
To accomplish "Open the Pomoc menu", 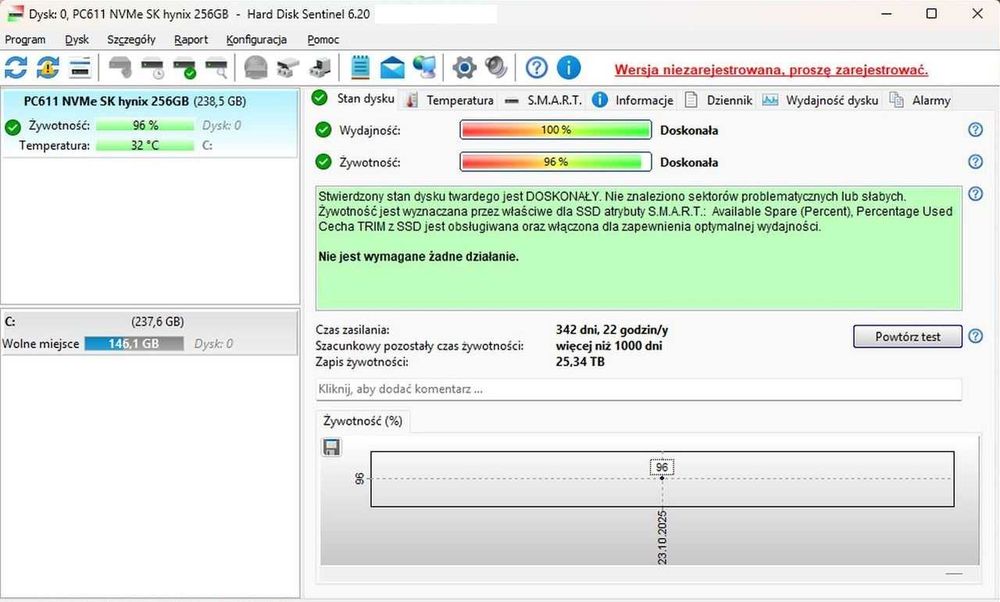I will tap(323, 40).
